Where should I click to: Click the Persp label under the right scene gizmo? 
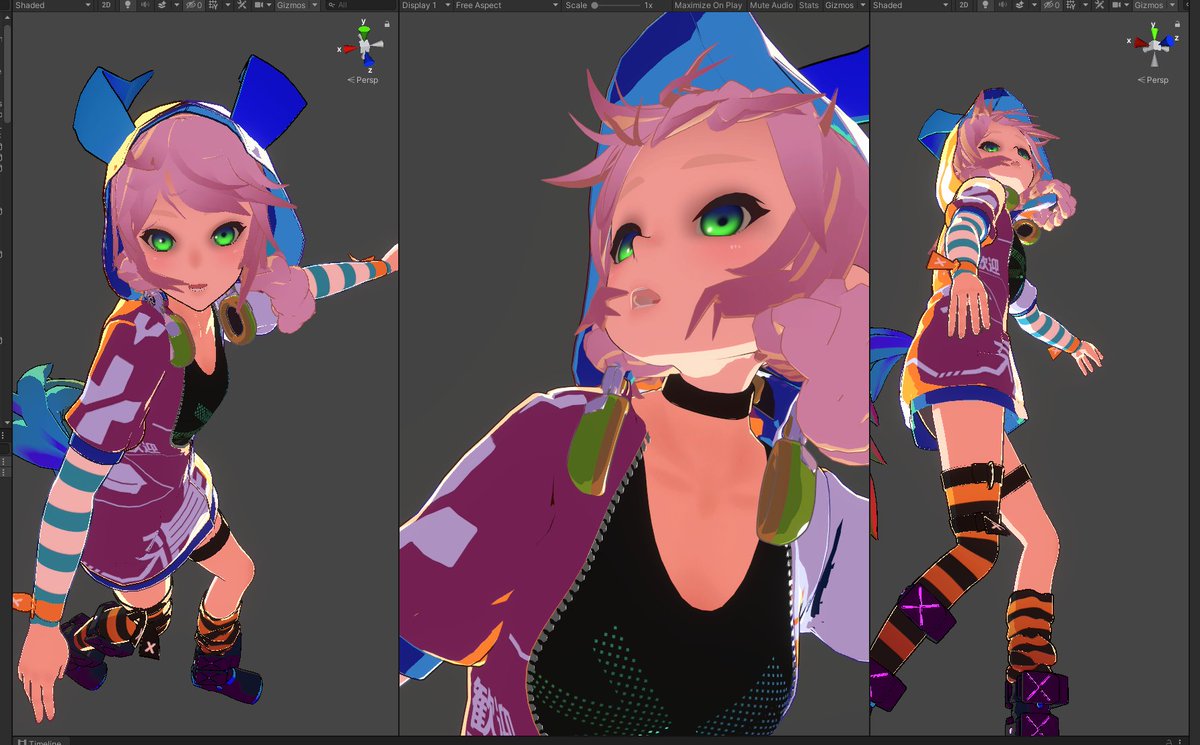point(1155,79)
